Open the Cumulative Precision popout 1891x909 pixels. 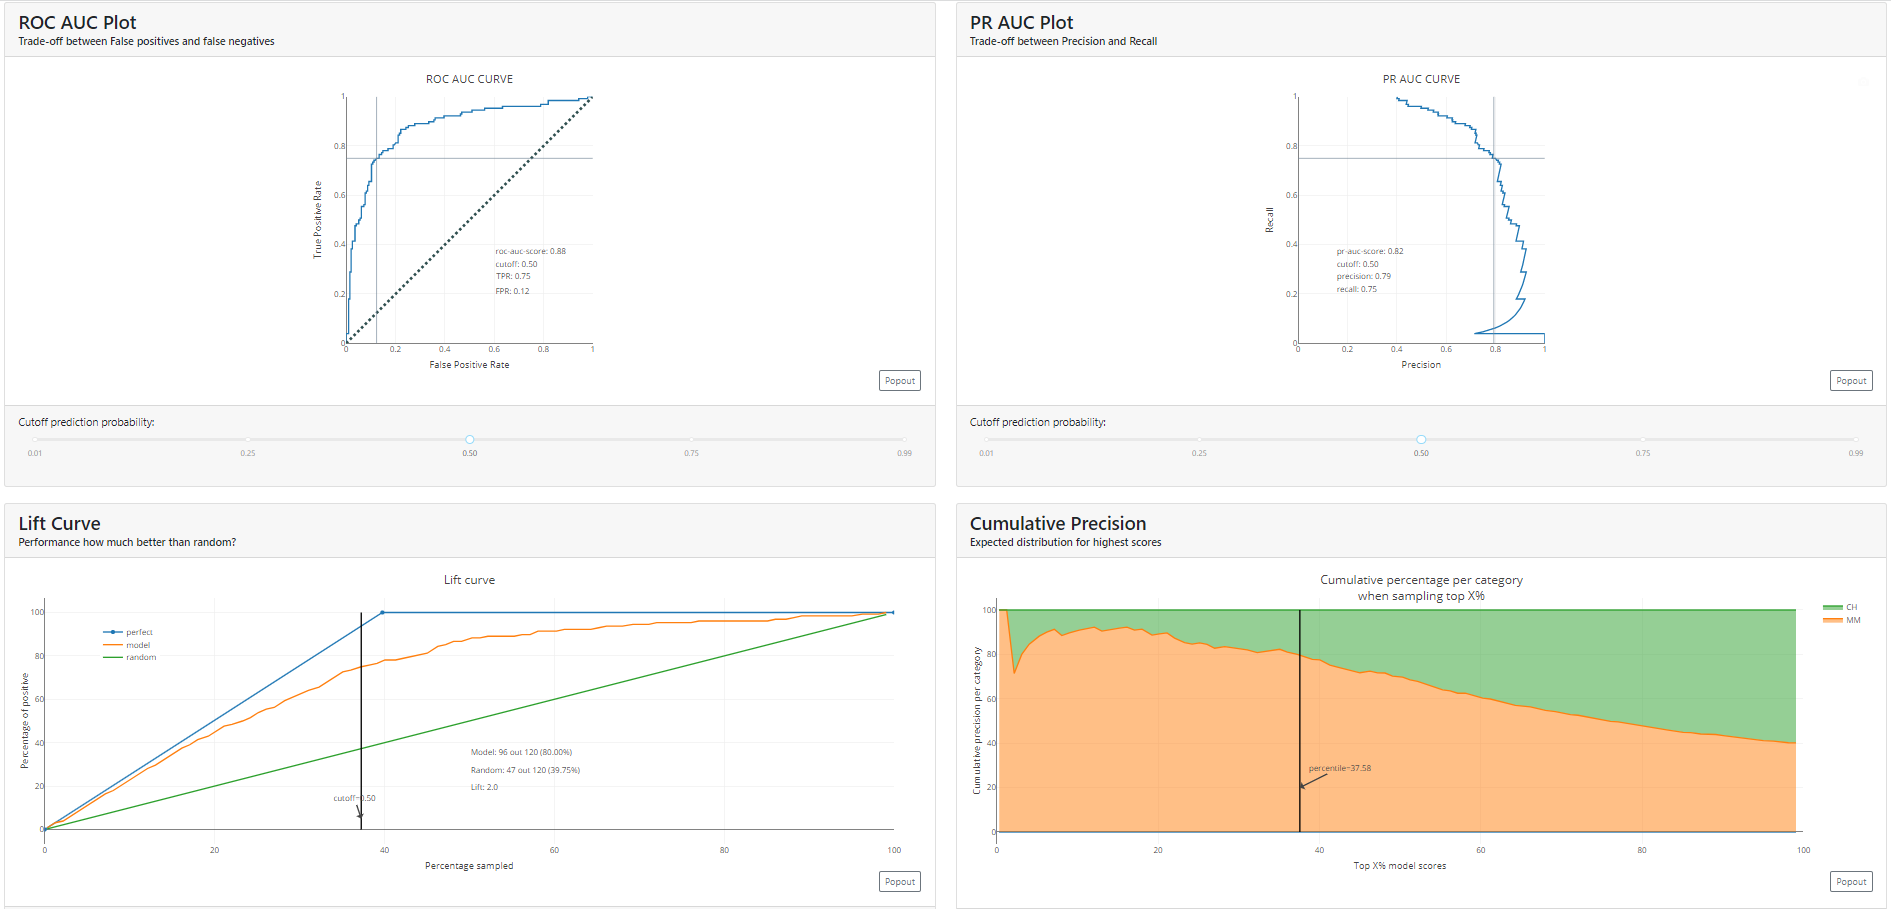tap(1851, 882)
